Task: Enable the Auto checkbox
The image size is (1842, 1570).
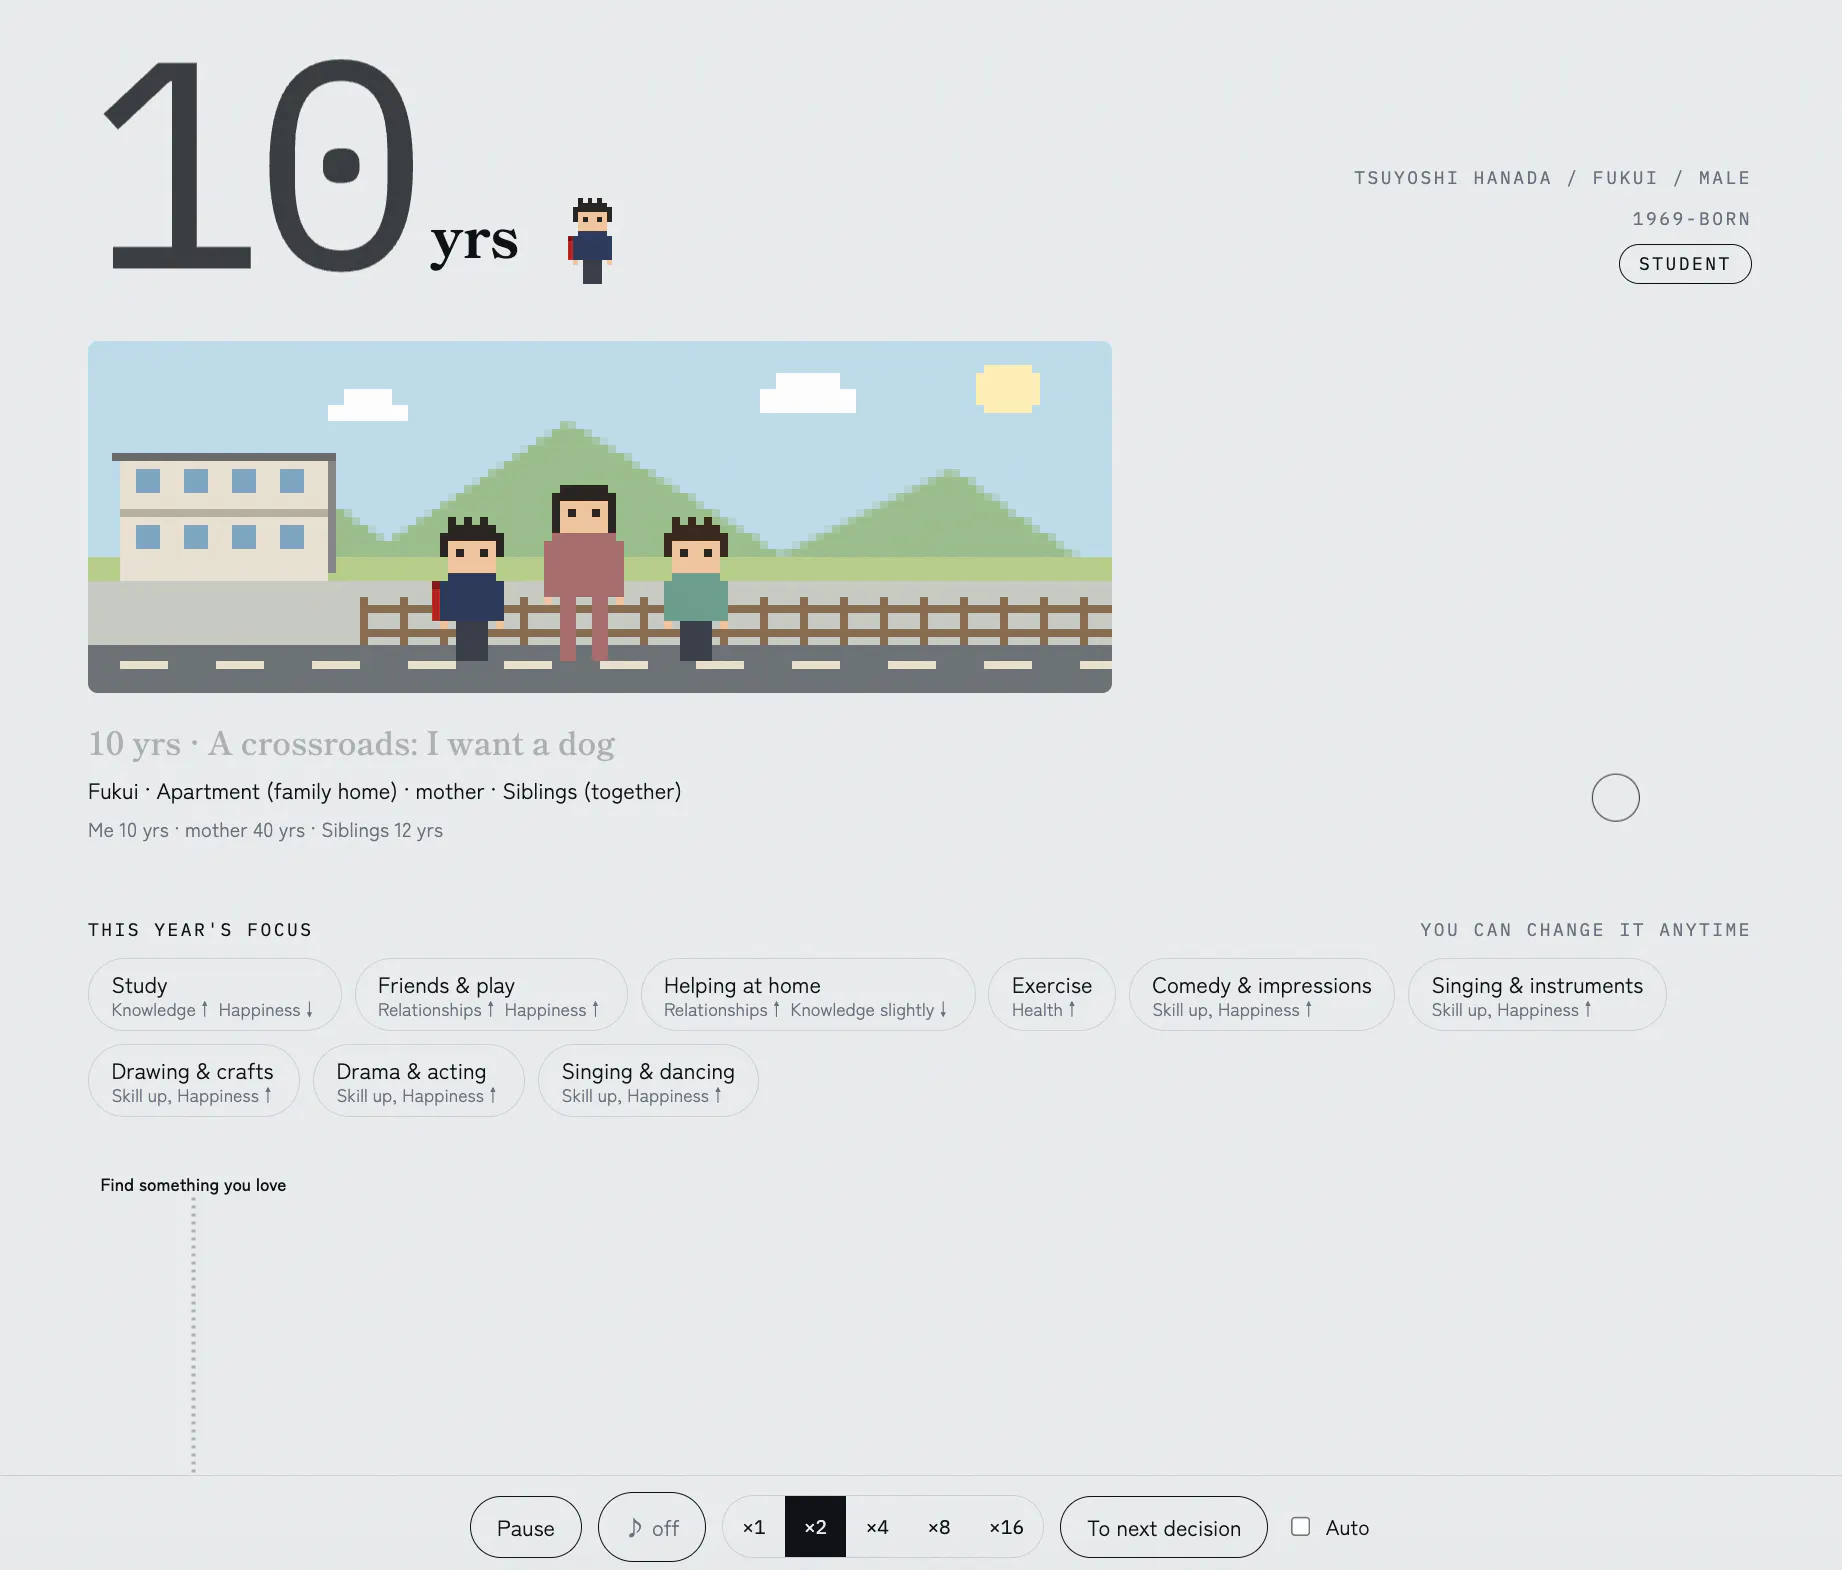Action: click(1300, 1526)
